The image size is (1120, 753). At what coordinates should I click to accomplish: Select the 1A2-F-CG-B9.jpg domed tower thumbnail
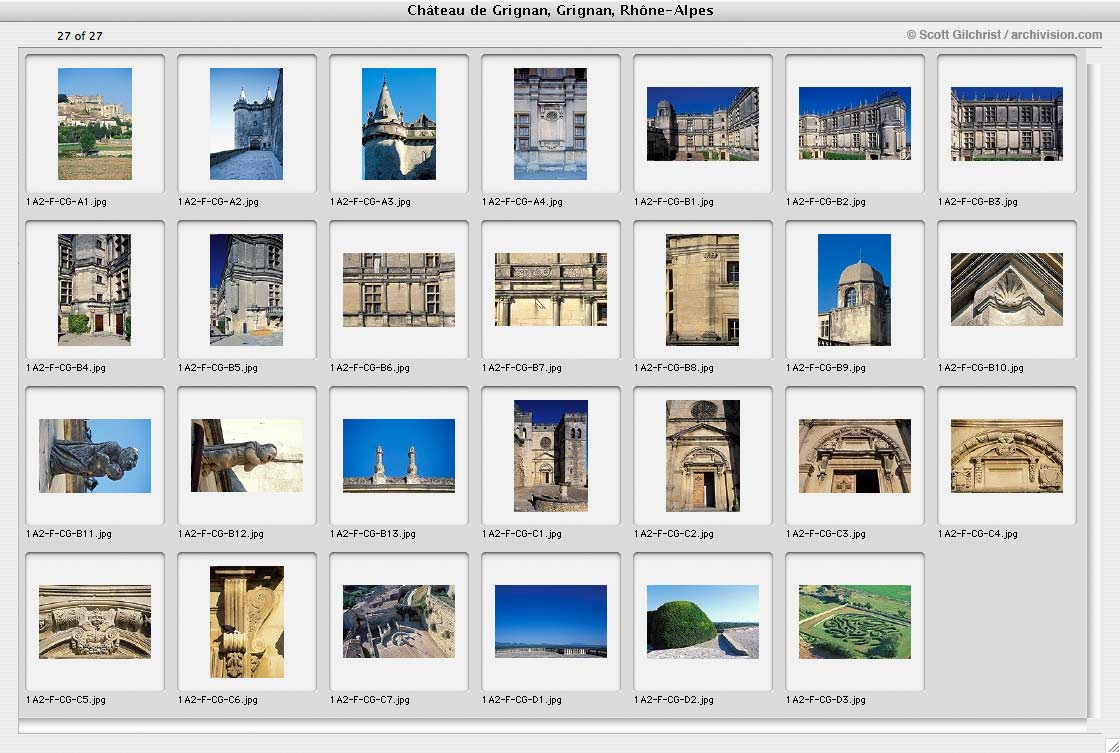pos(855,290)
